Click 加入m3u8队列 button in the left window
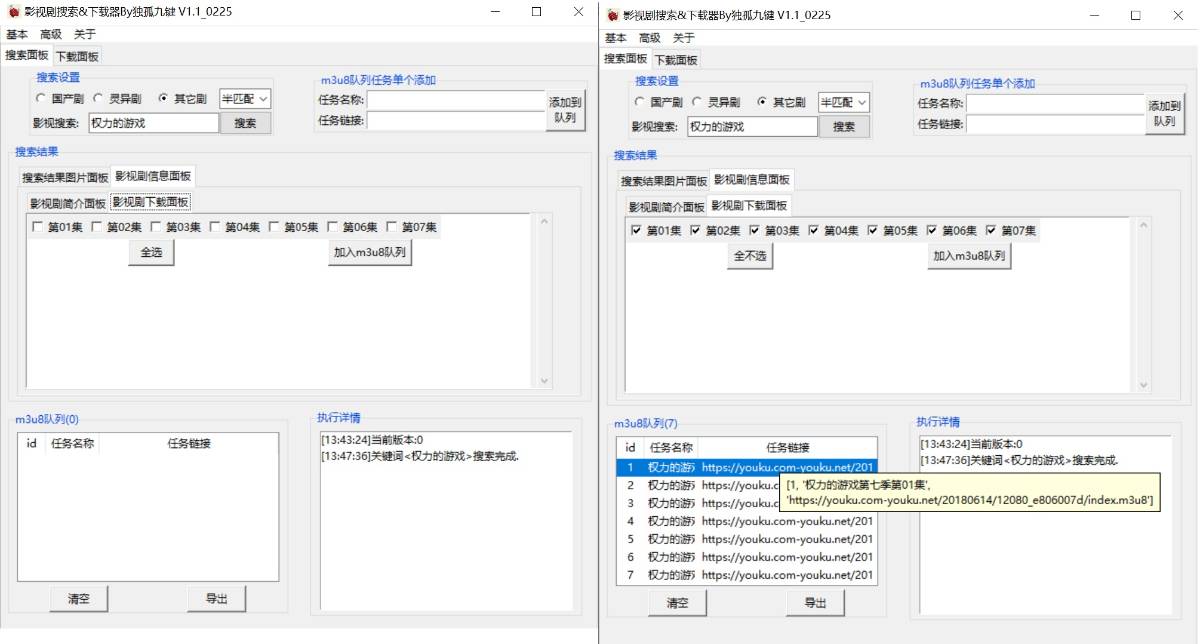 [x=370, y=253]
